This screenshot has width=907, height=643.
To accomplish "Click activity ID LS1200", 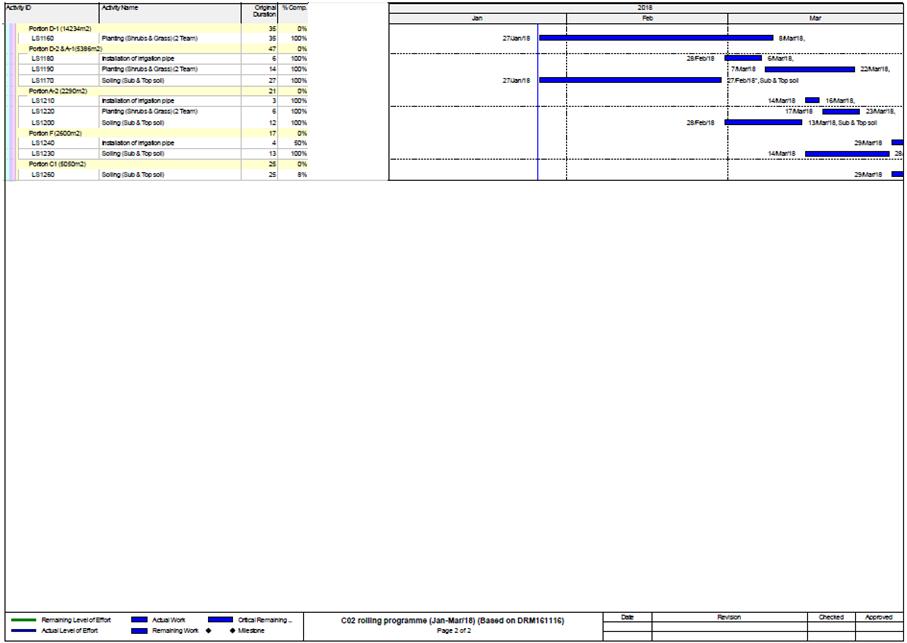I will click(42, 123).
